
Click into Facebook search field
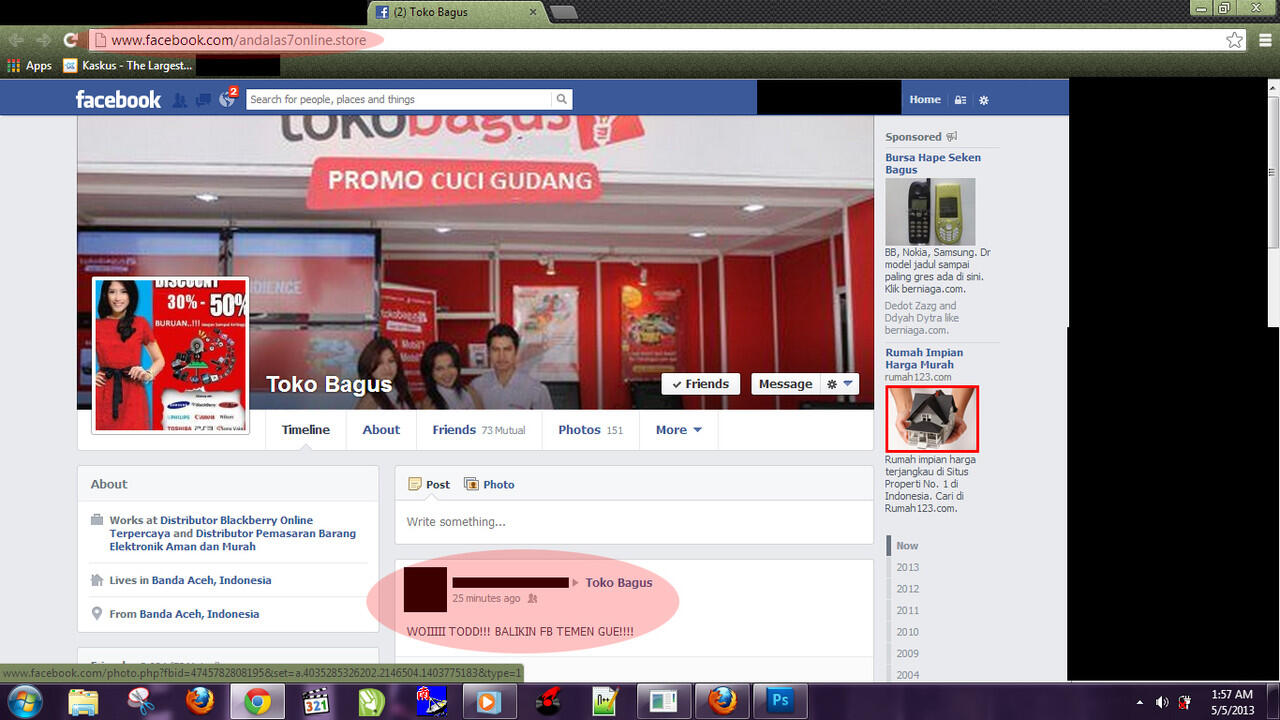[x=398, y=99]
